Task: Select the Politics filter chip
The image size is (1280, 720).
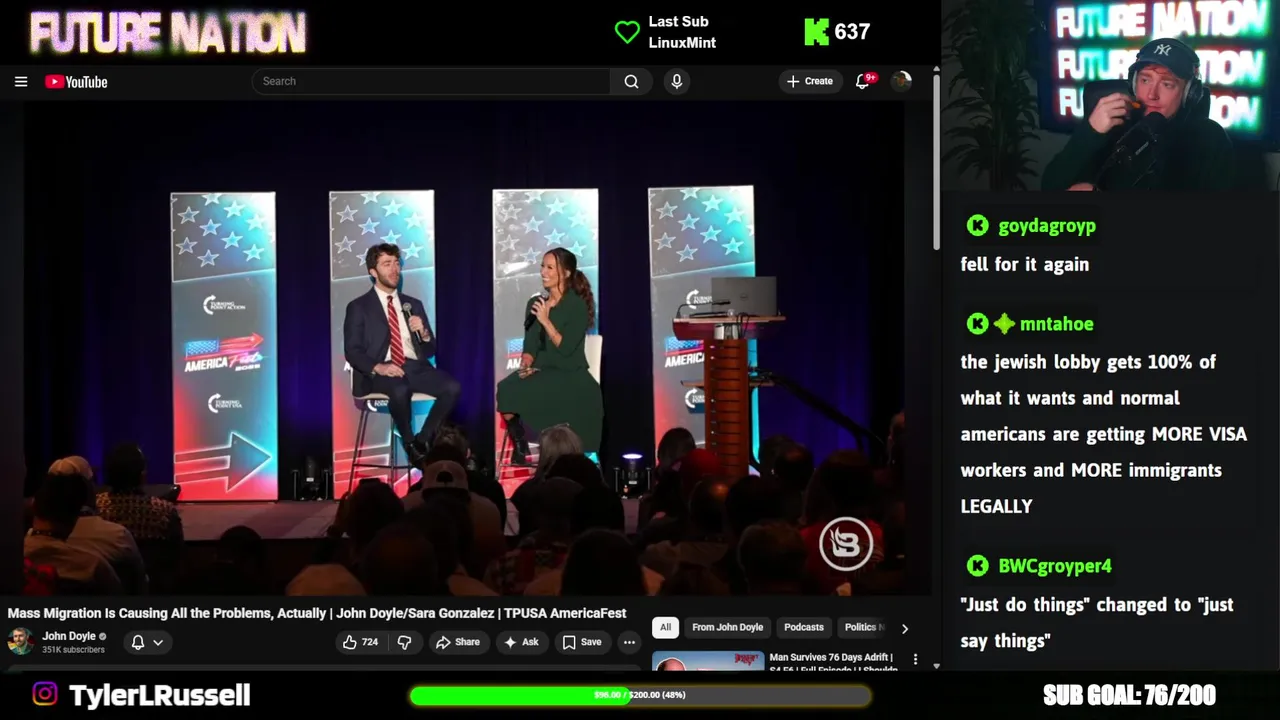Action: pos(864,627)
